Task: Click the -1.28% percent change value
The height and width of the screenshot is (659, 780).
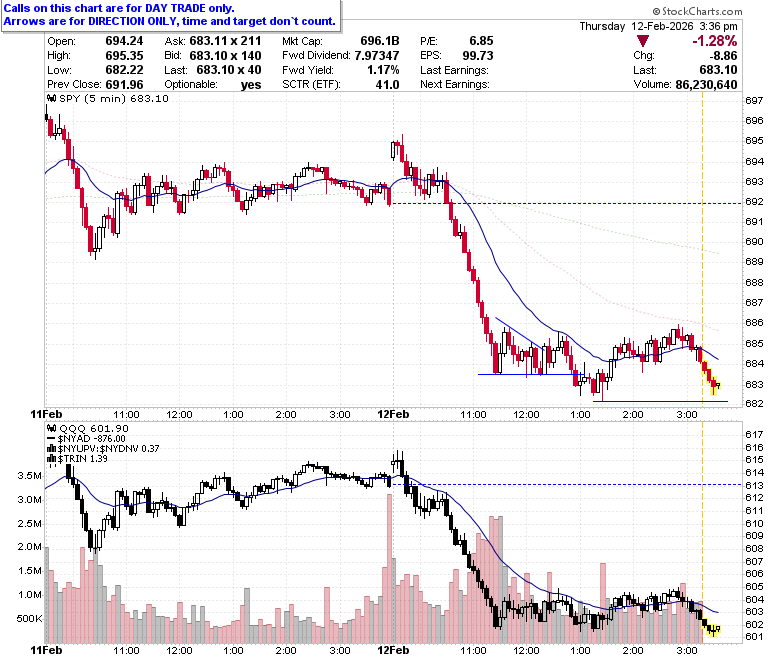Action: point(714,41)
